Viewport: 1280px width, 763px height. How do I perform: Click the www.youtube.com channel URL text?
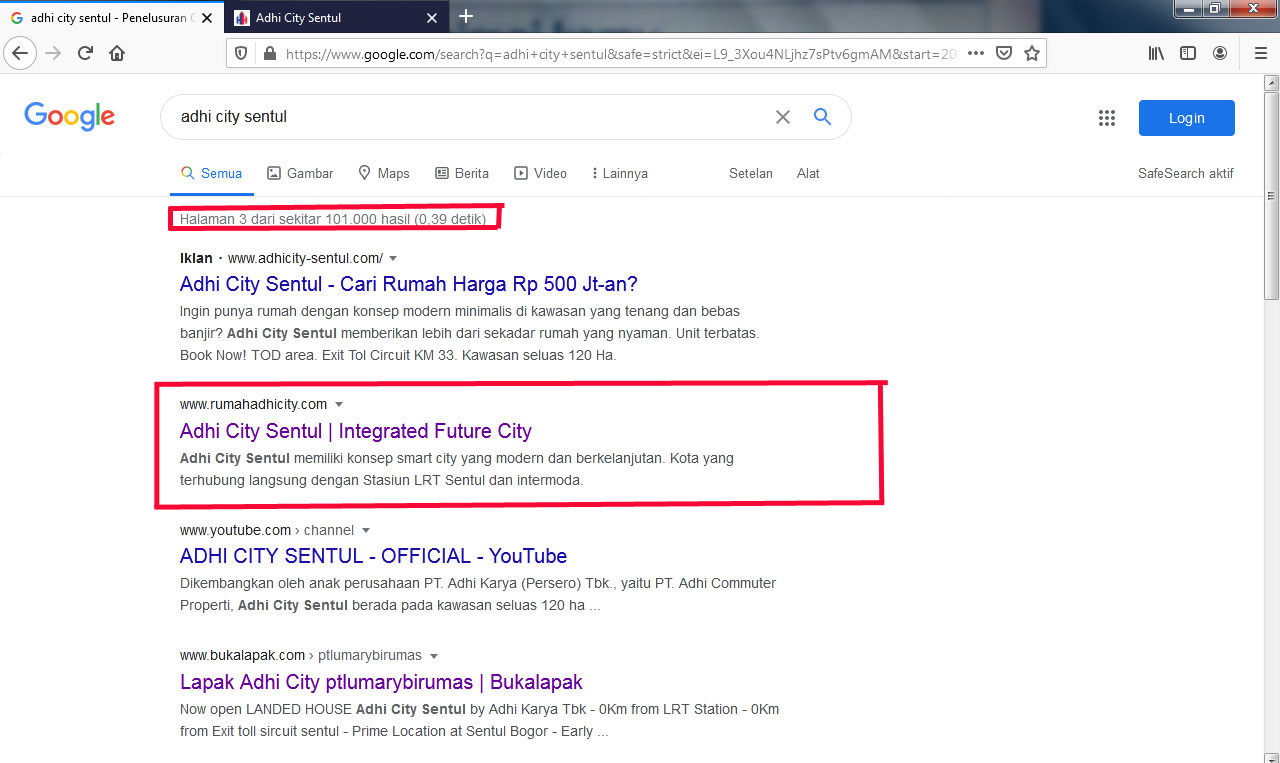point(267,530)
